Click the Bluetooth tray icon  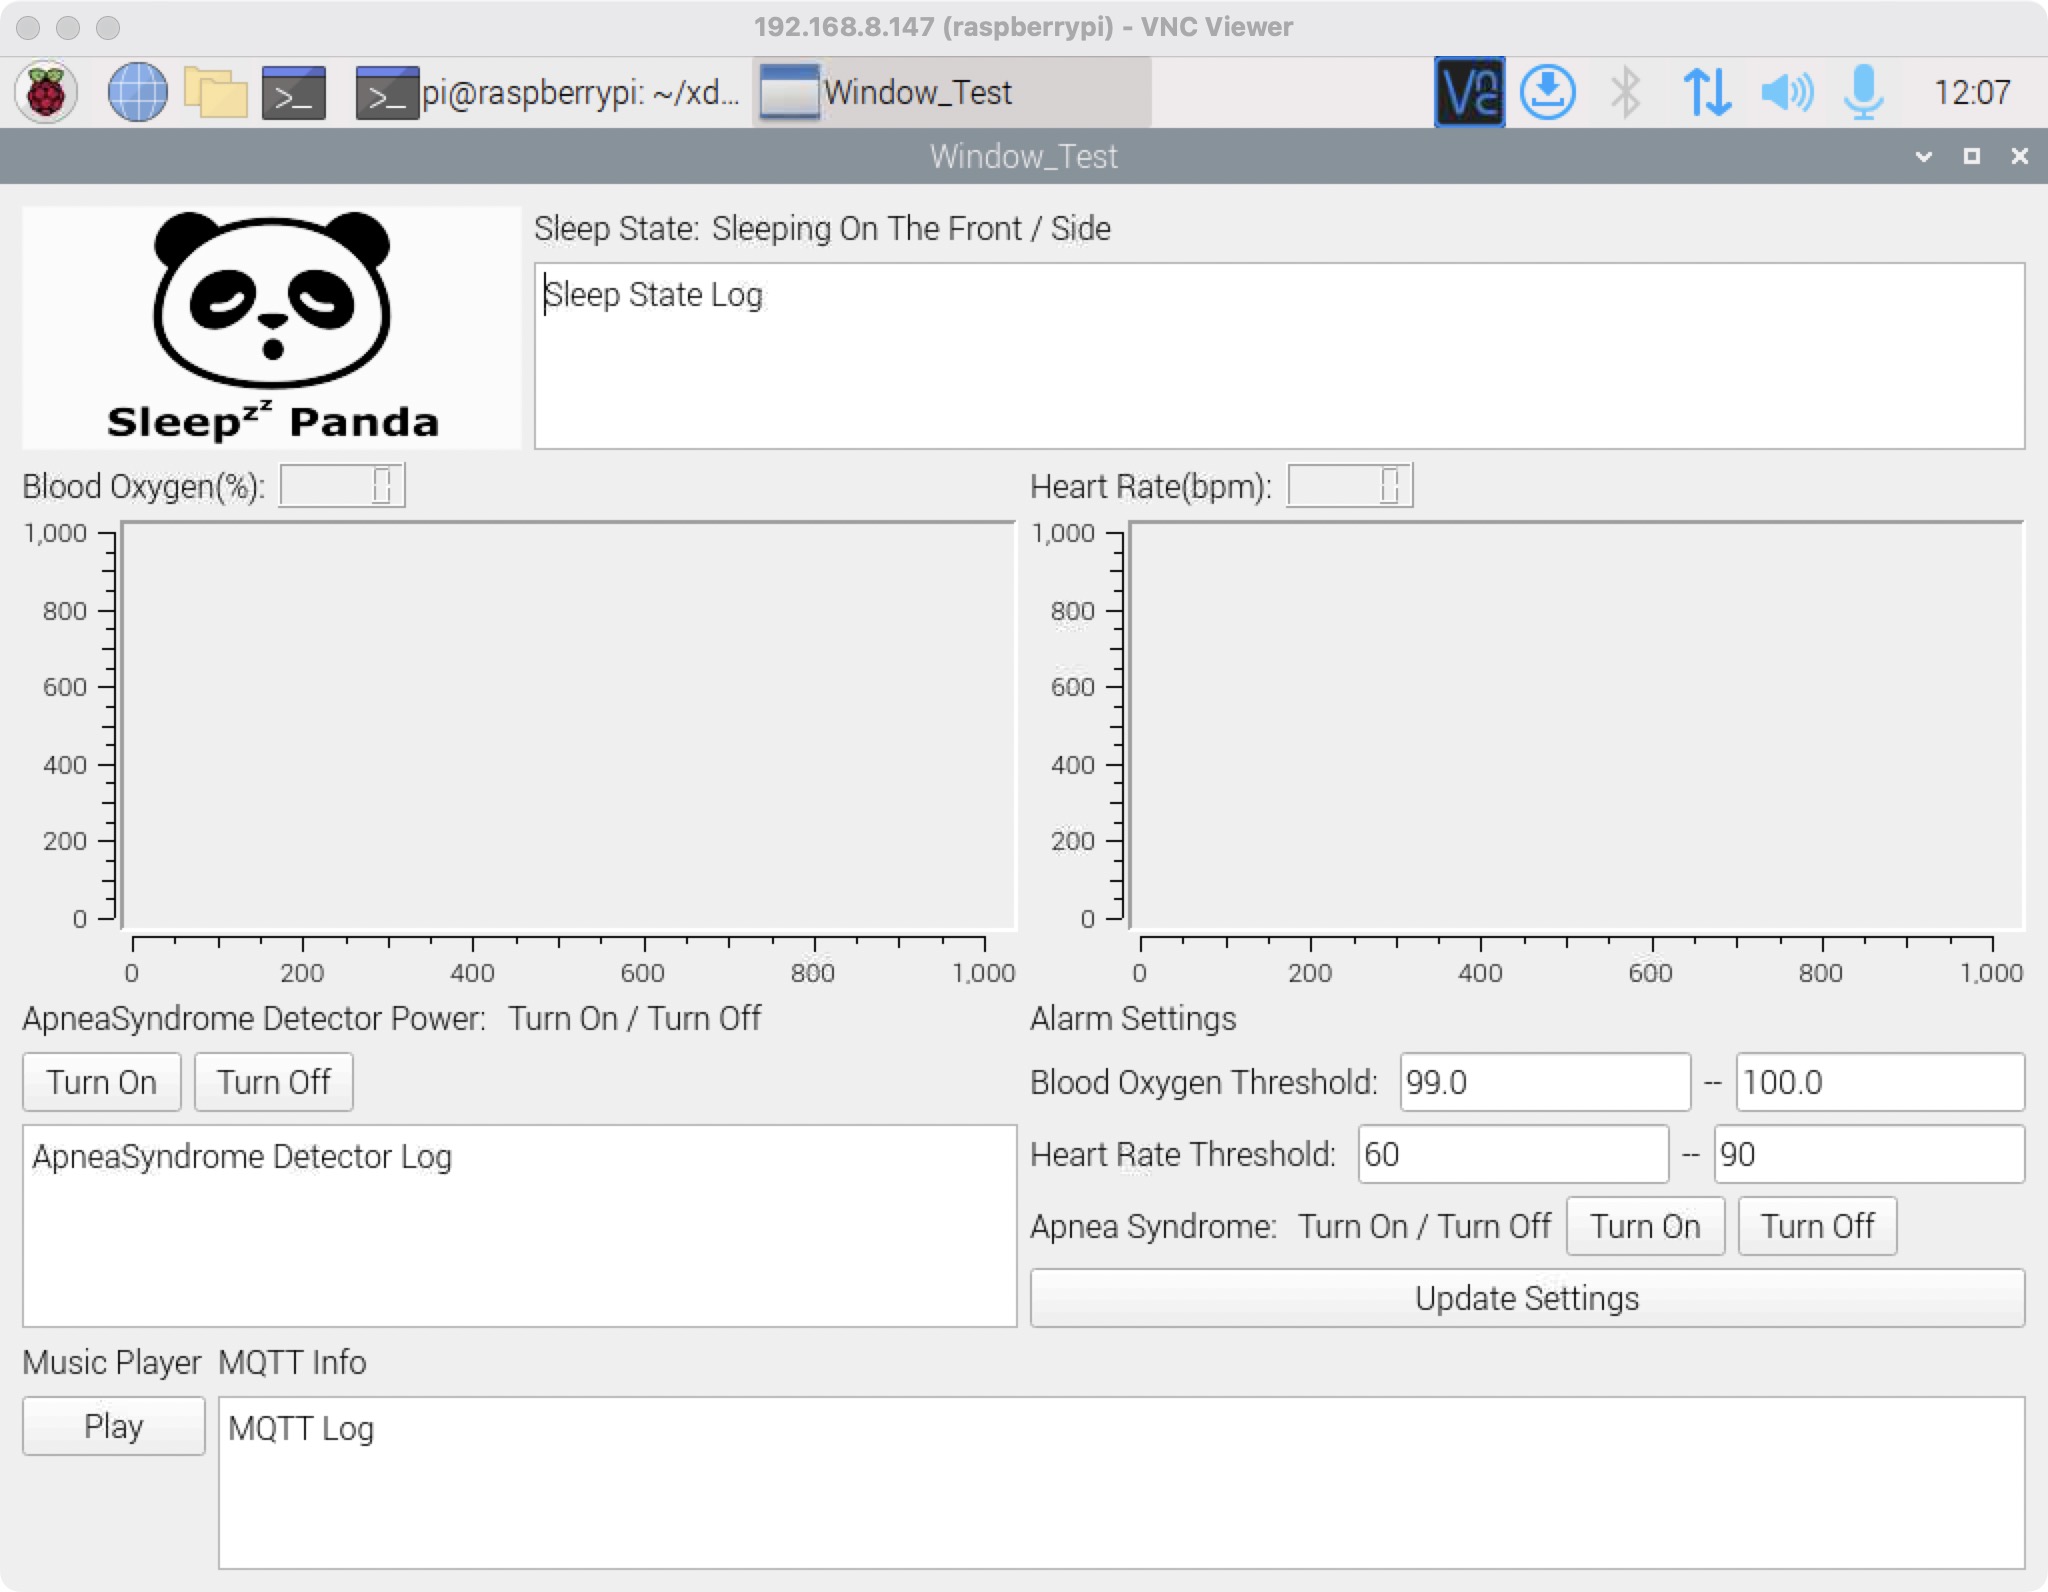(1626, 92)
